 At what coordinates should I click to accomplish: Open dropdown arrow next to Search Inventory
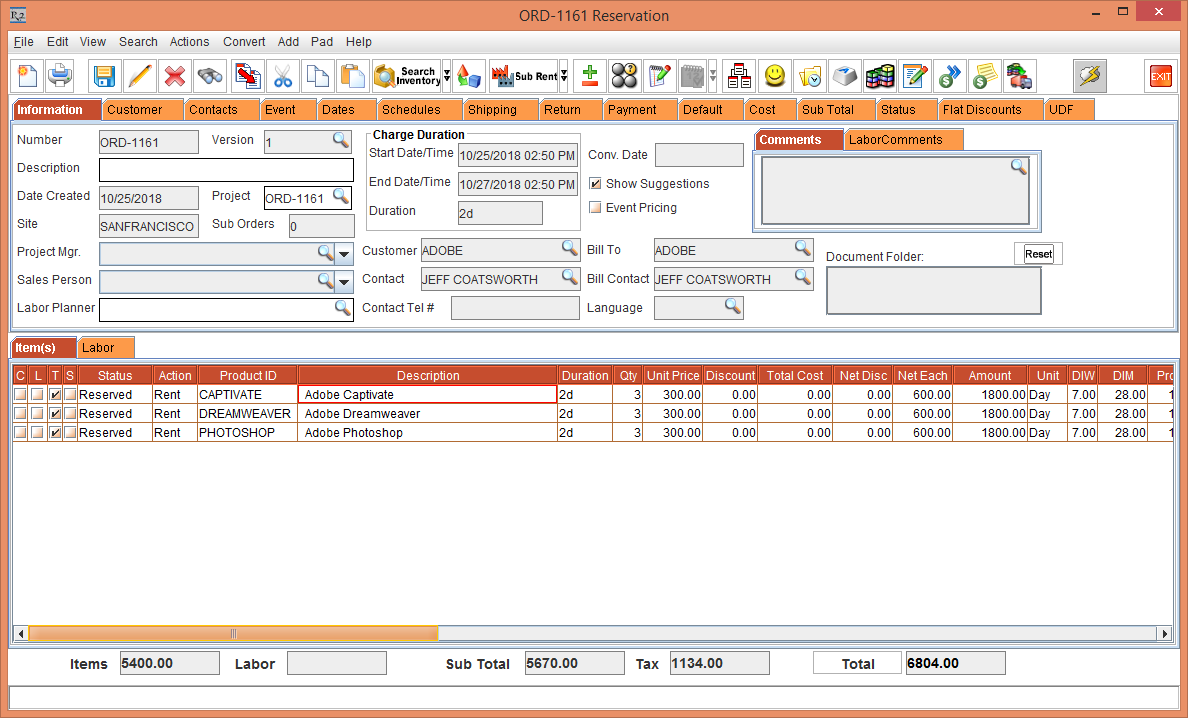[446, 76]
